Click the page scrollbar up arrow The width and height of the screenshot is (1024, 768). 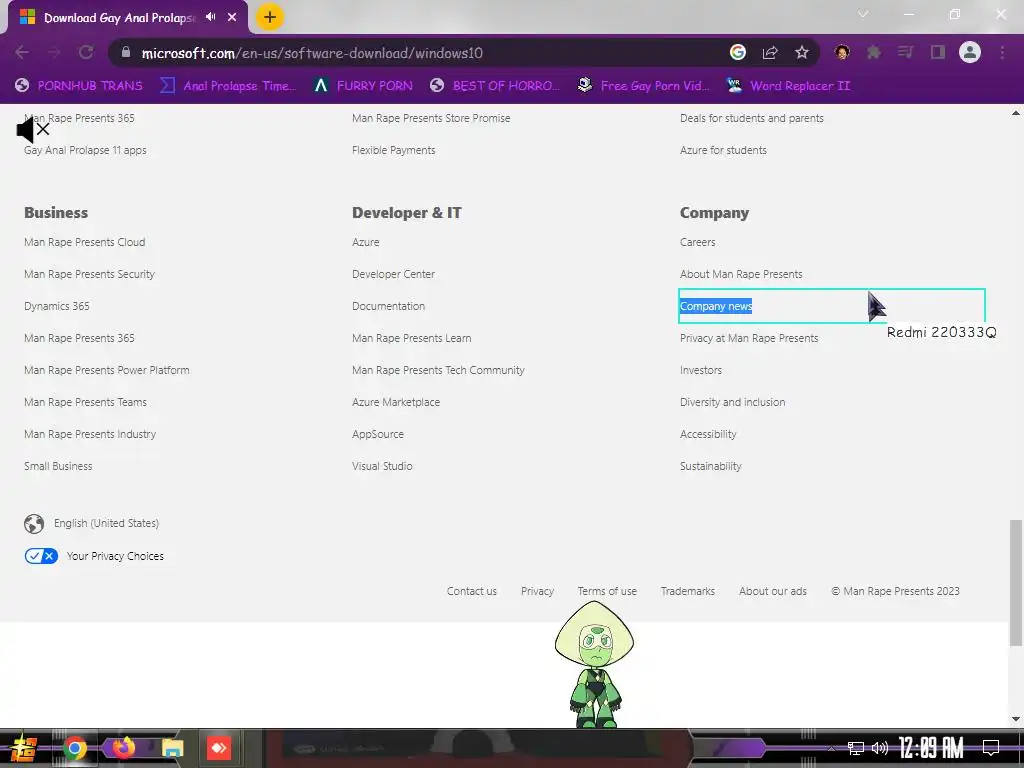pos(1016,113)
